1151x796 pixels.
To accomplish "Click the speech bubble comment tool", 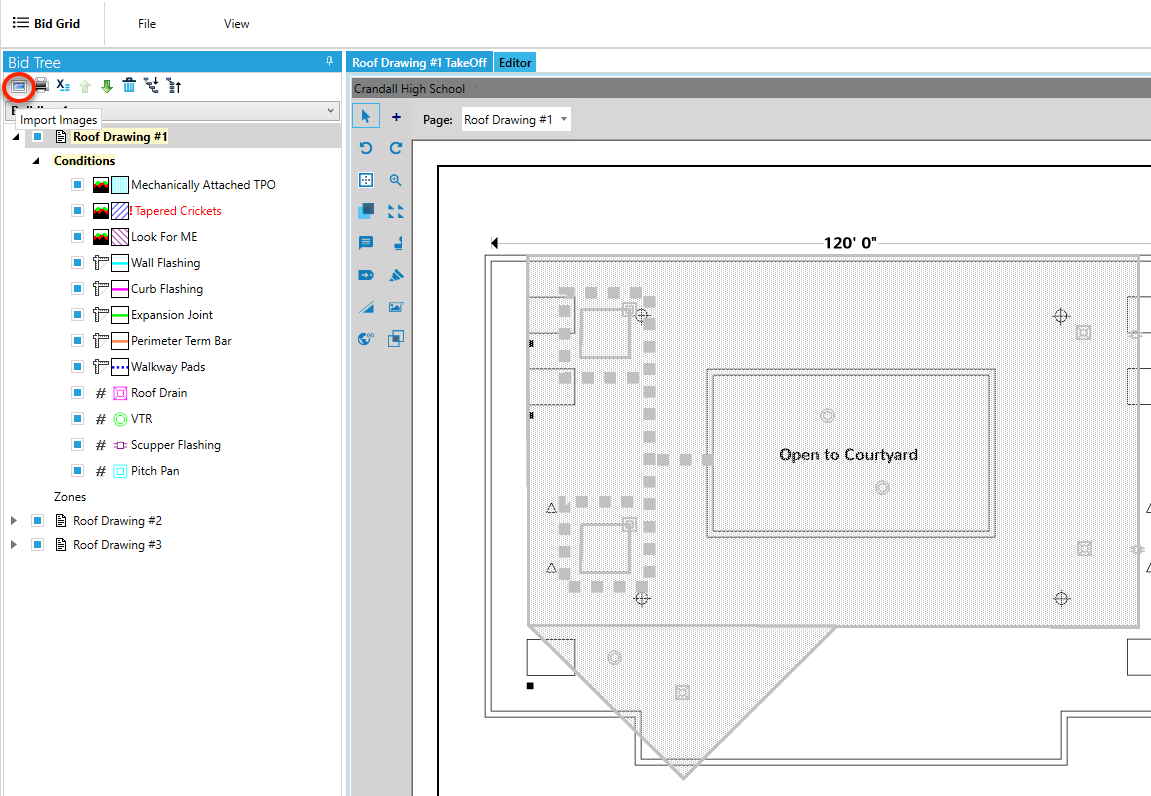I will point(366,243).
